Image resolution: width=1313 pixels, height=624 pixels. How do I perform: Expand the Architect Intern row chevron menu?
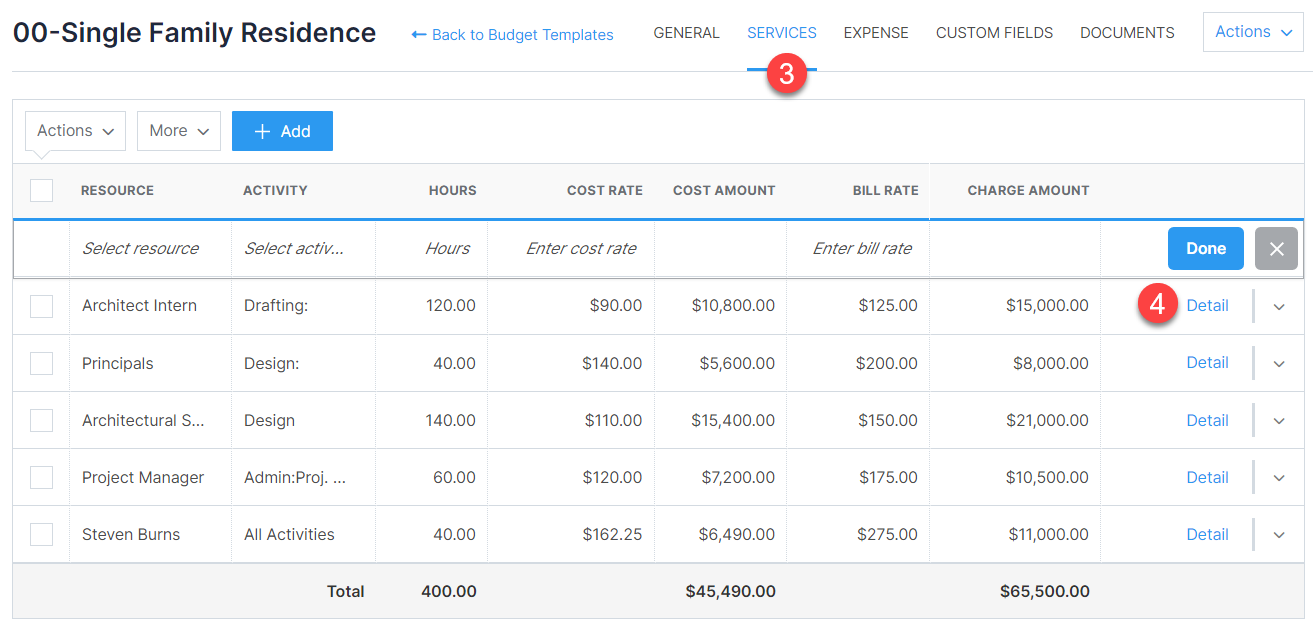(x=1279, y=307)
